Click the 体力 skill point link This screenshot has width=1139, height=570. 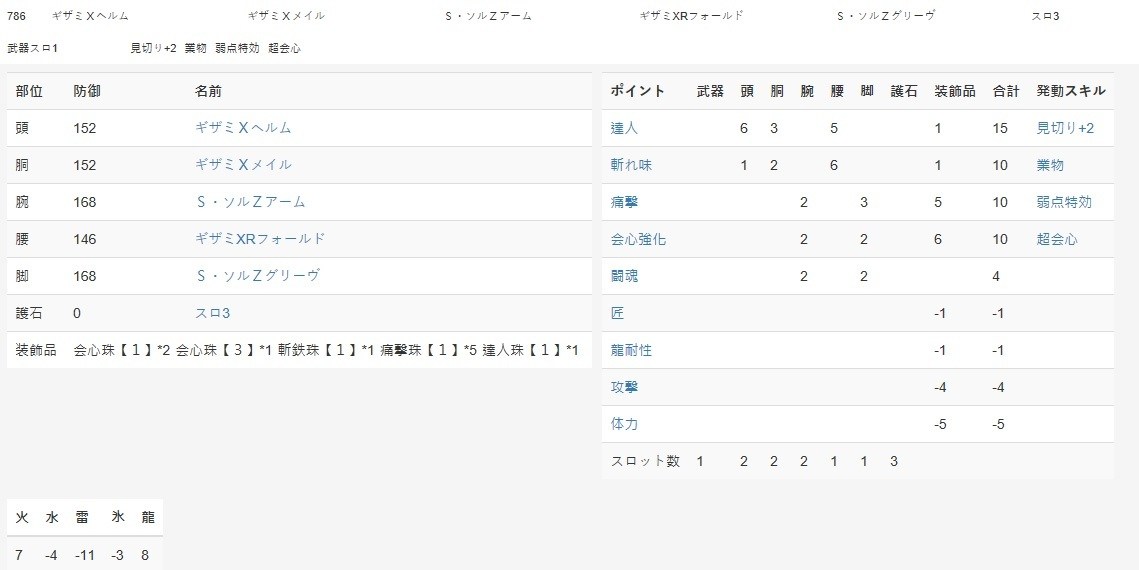pos(624,424)
